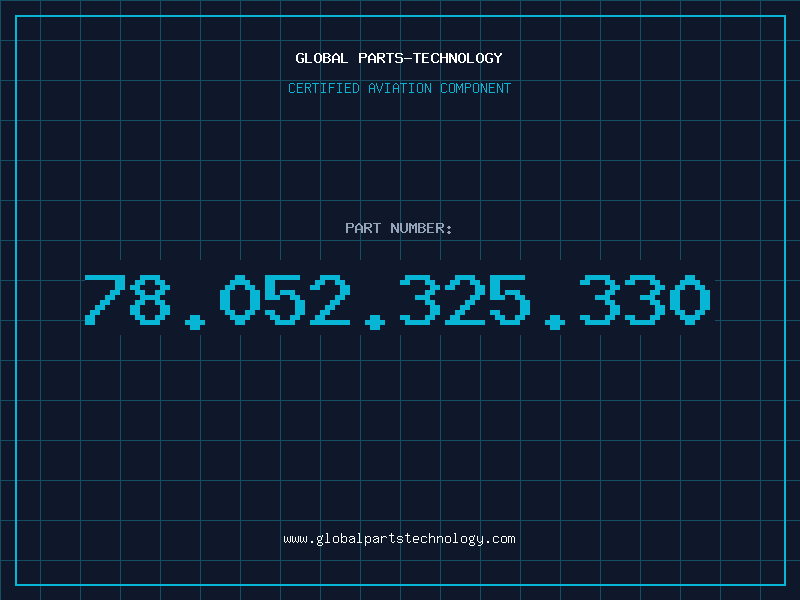The width and height of the screenshot is (800, 600).
Task: Click the part number 78.052.325.330
Action: [397, 301]
